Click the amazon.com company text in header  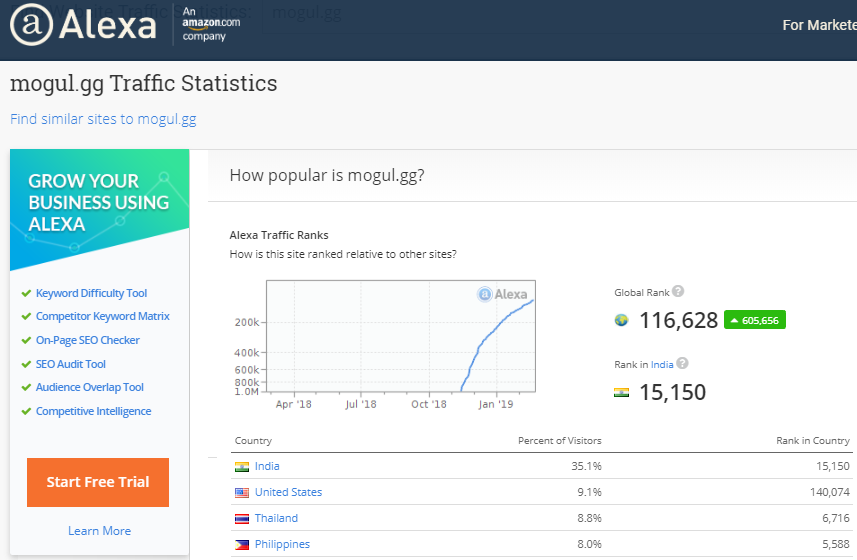[x=211, y=25]
